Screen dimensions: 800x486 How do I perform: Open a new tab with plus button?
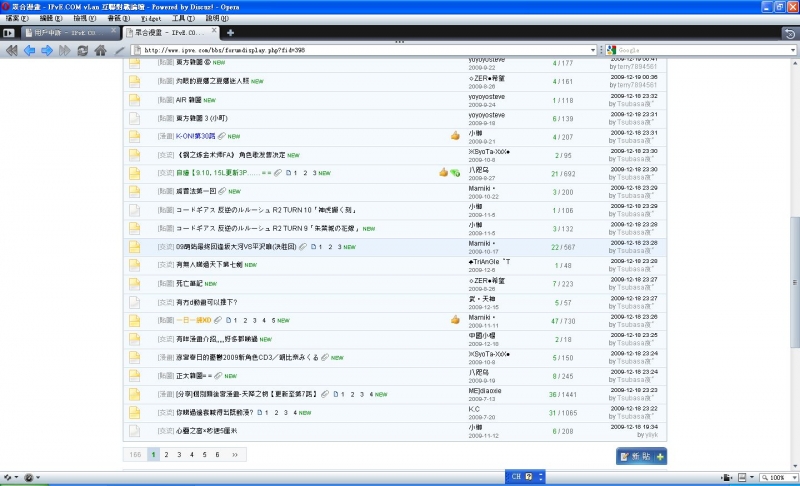click(x=229, y=33)
